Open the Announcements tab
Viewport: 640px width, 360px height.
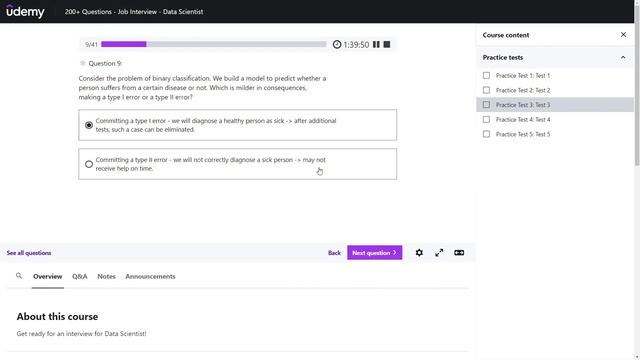150,276
